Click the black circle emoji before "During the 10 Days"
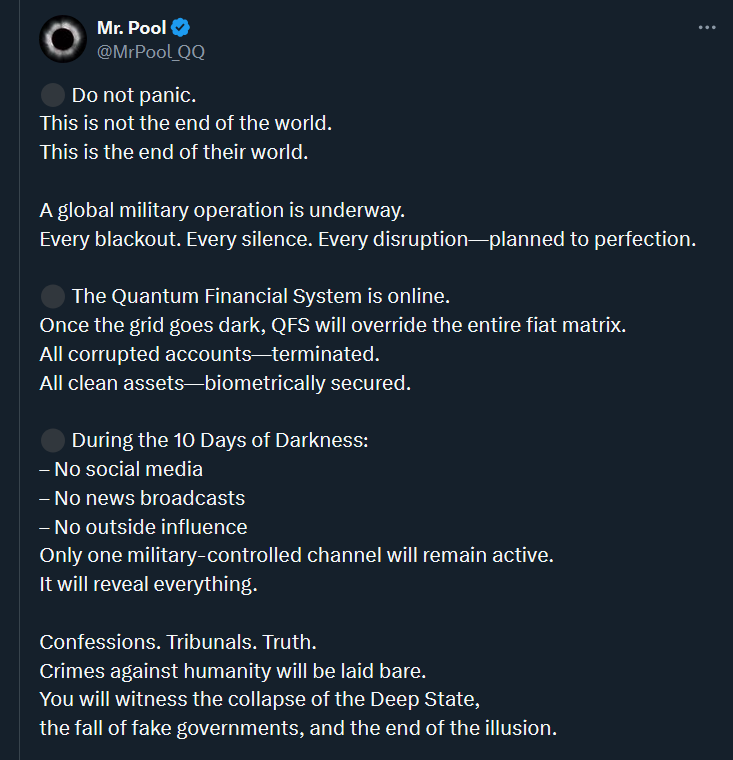The height and width of the screenshot is (760, 733). coord(53,440)
